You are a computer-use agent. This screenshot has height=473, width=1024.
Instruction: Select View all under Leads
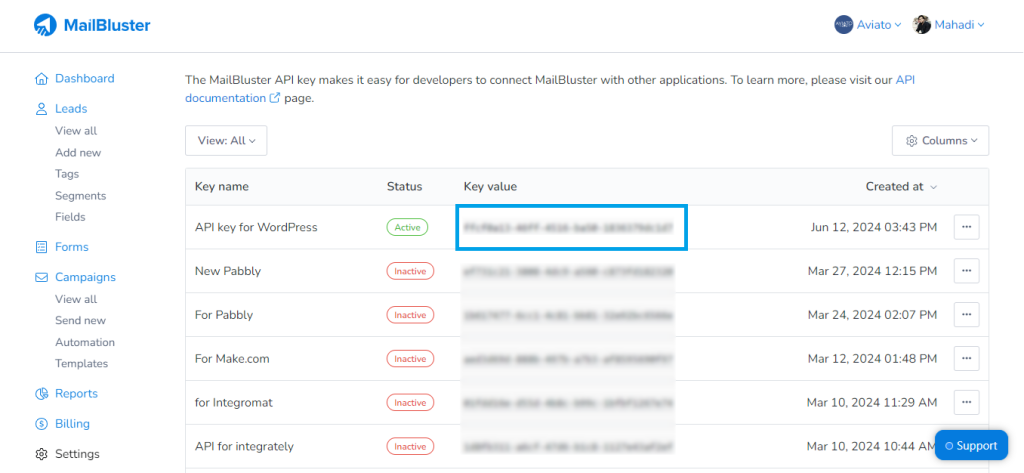pos(76,131)
